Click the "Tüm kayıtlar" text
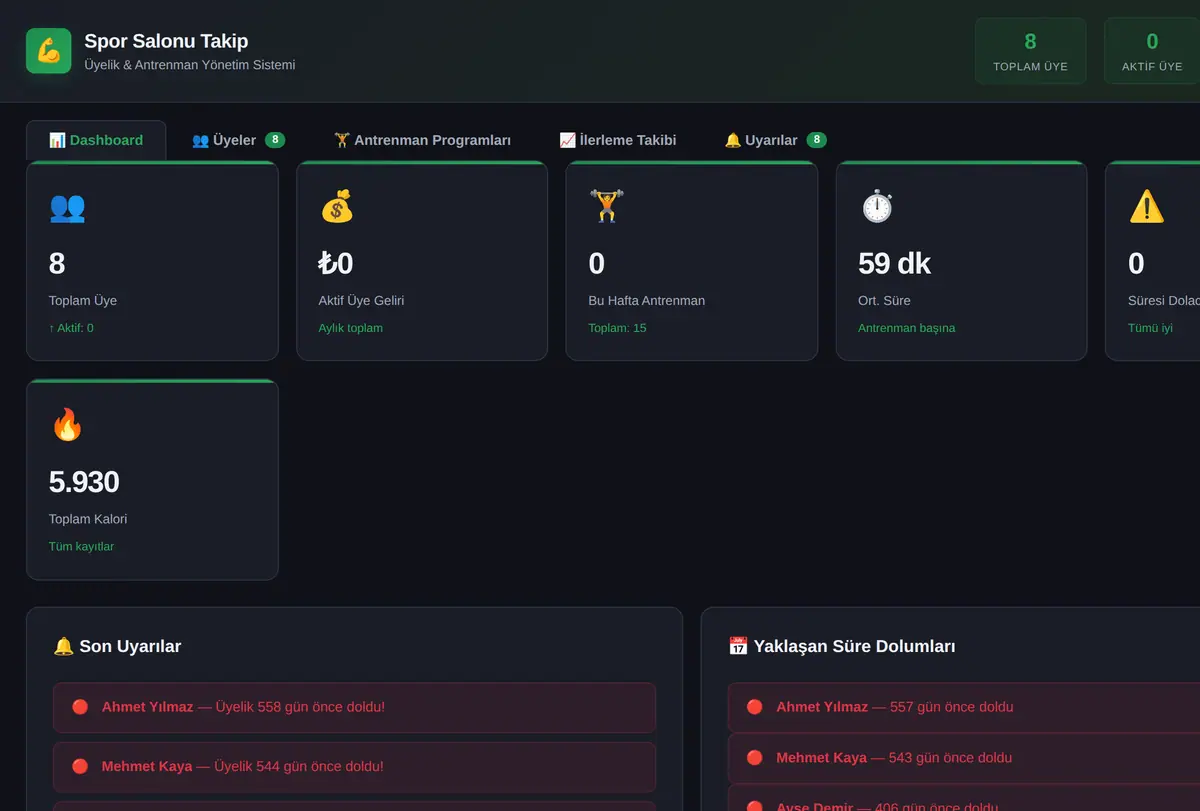 pos(81,547)
